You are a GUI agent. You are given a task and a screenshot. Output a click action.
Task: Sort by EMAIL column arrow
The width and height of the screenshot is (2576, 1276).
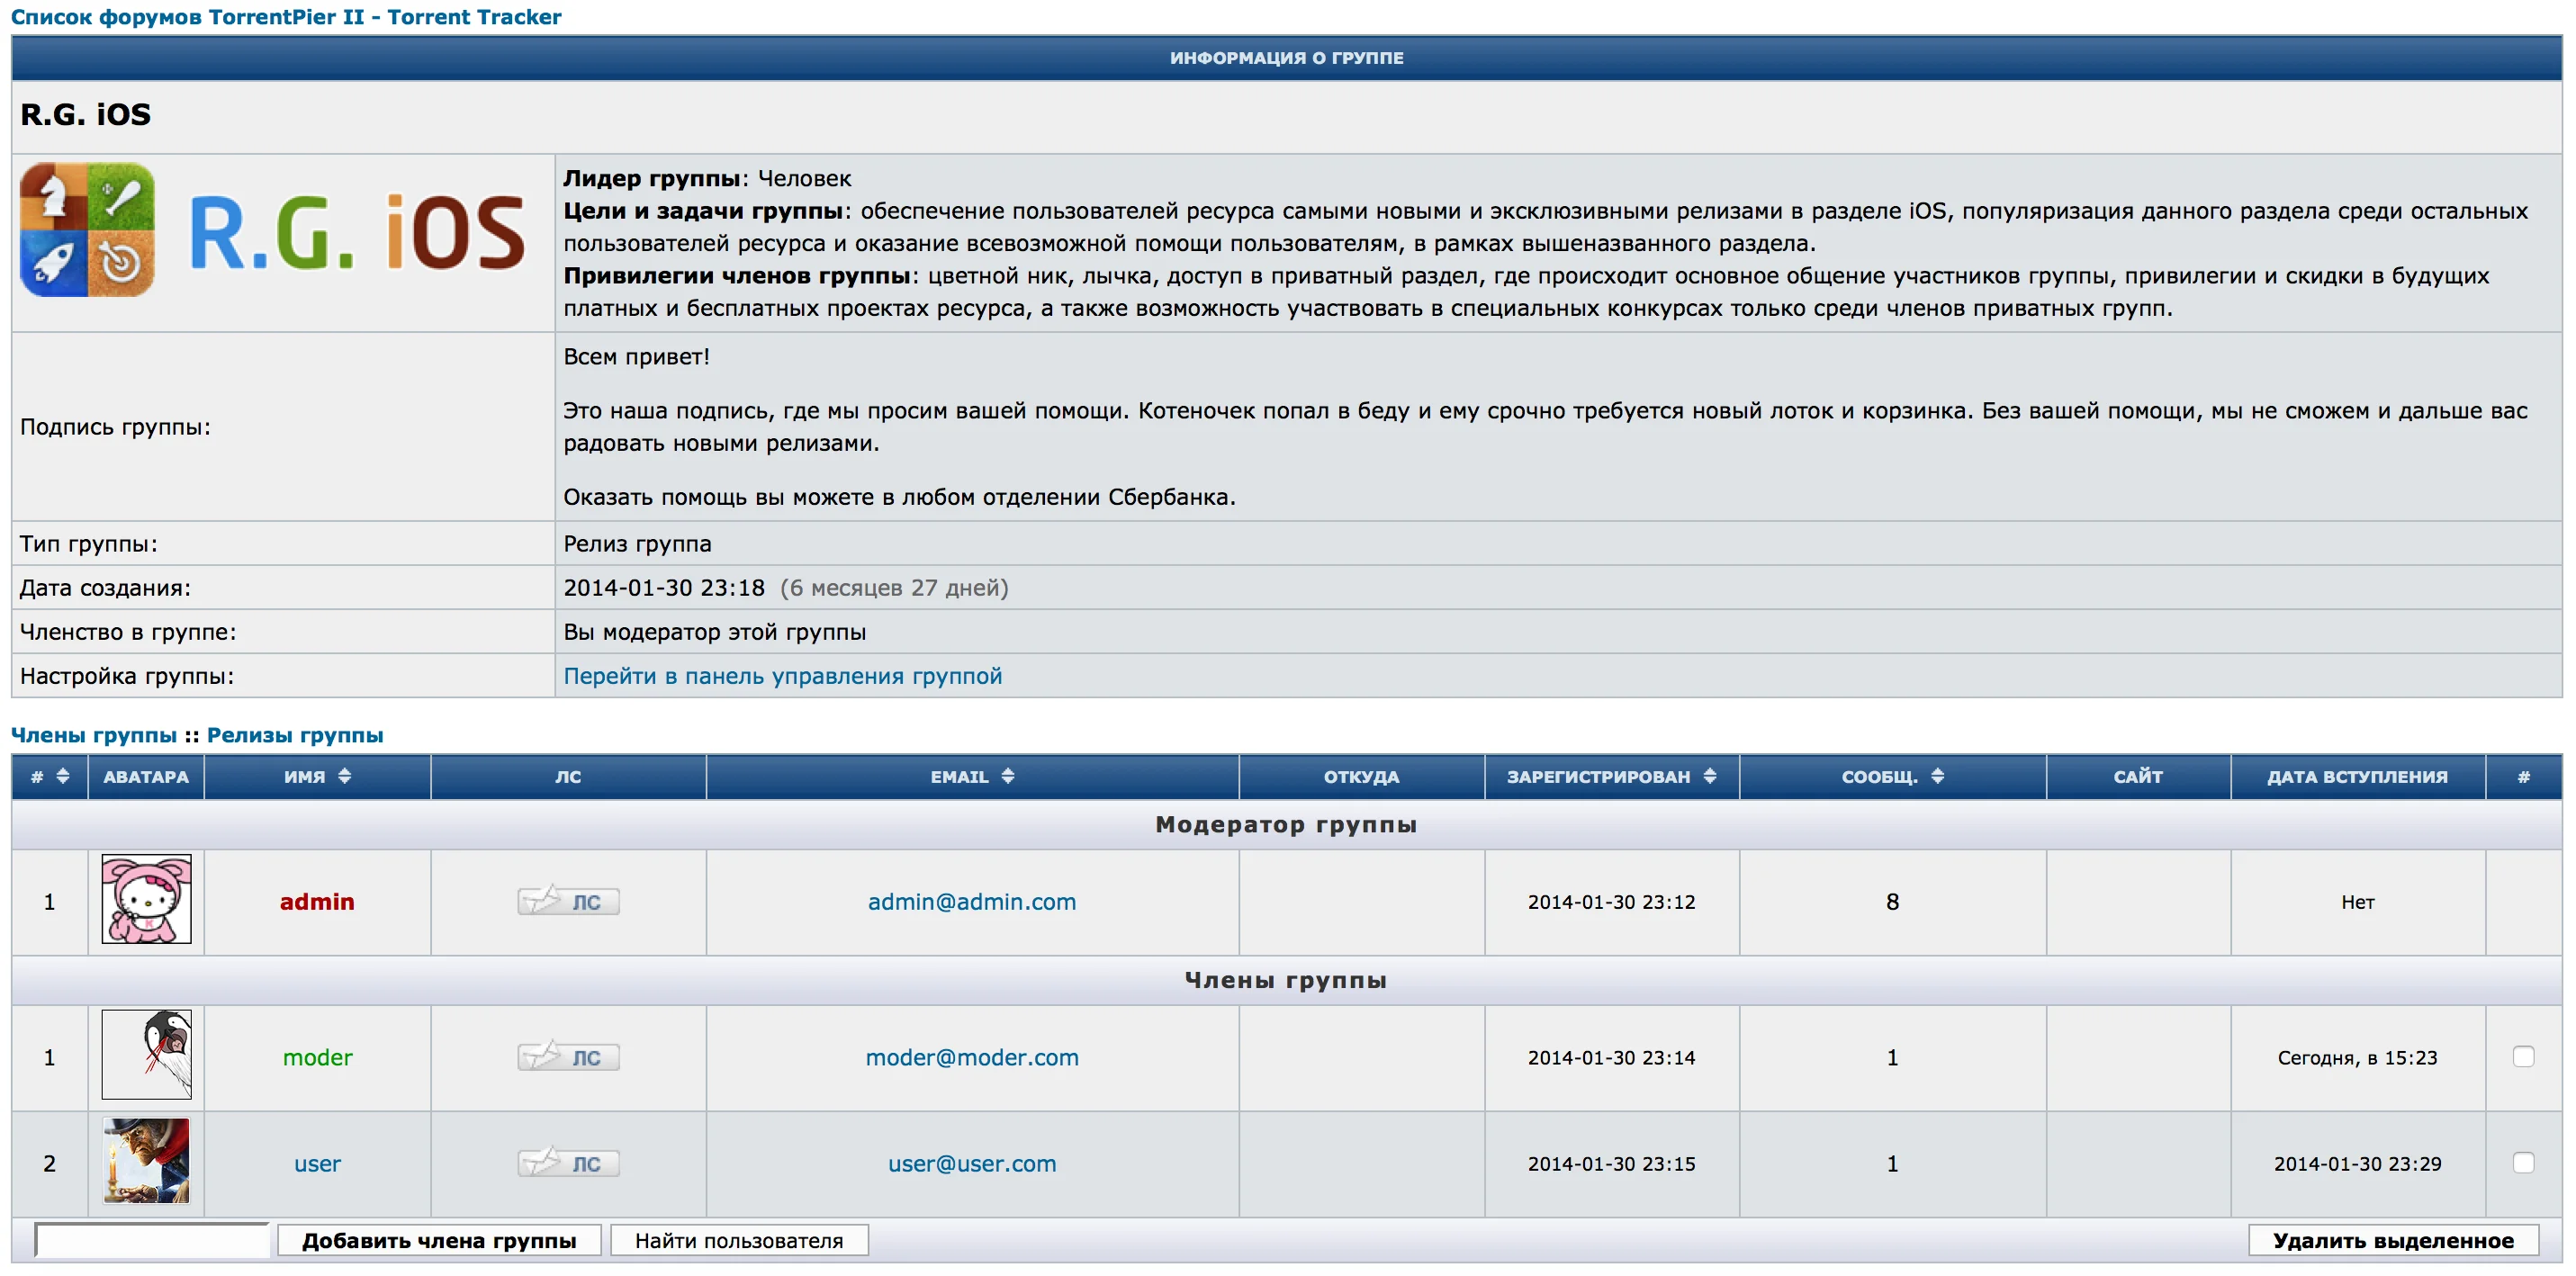[x=1007, y=776]
